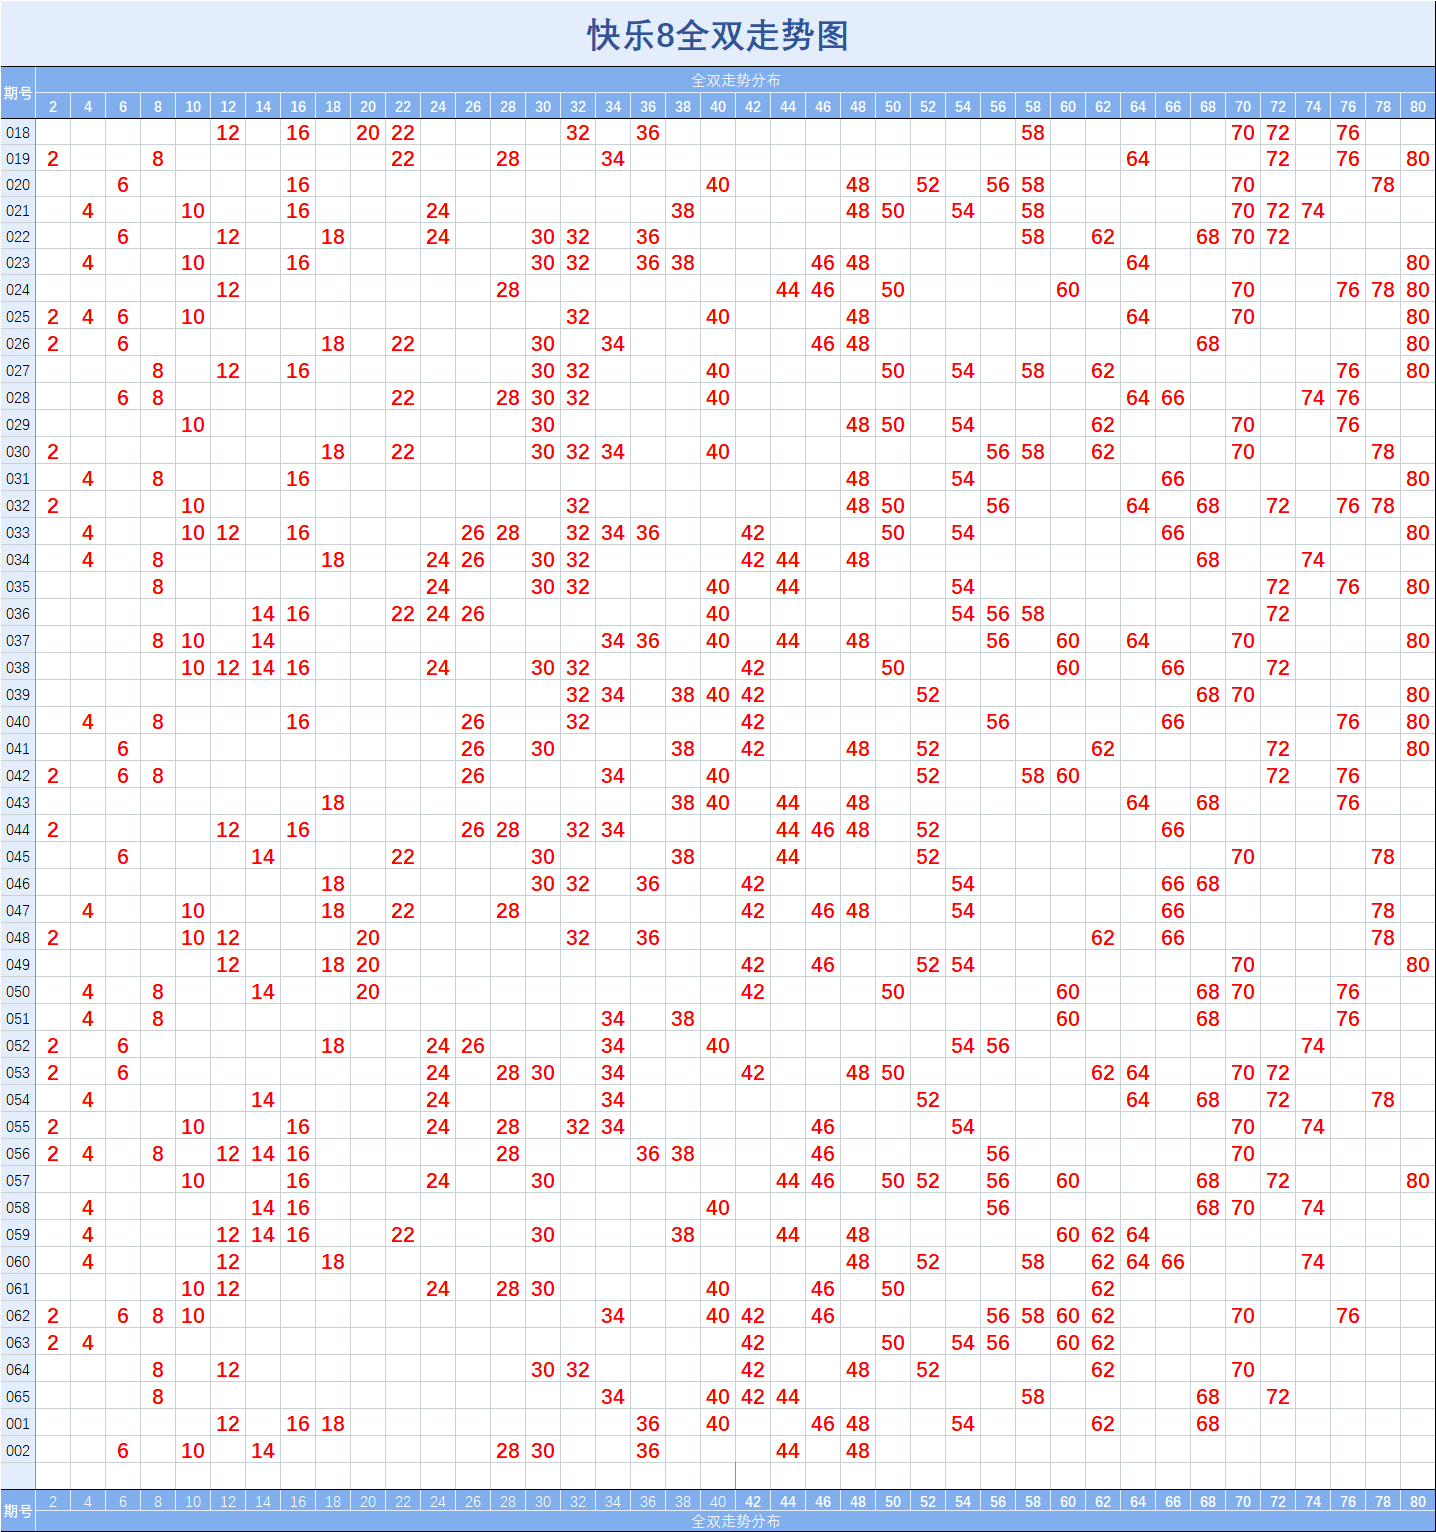Image resolution: width=1436 pixels, height=1532 pixels.
Task: Click period number 049
Action: pyautogui.click(x=18, y=964)
